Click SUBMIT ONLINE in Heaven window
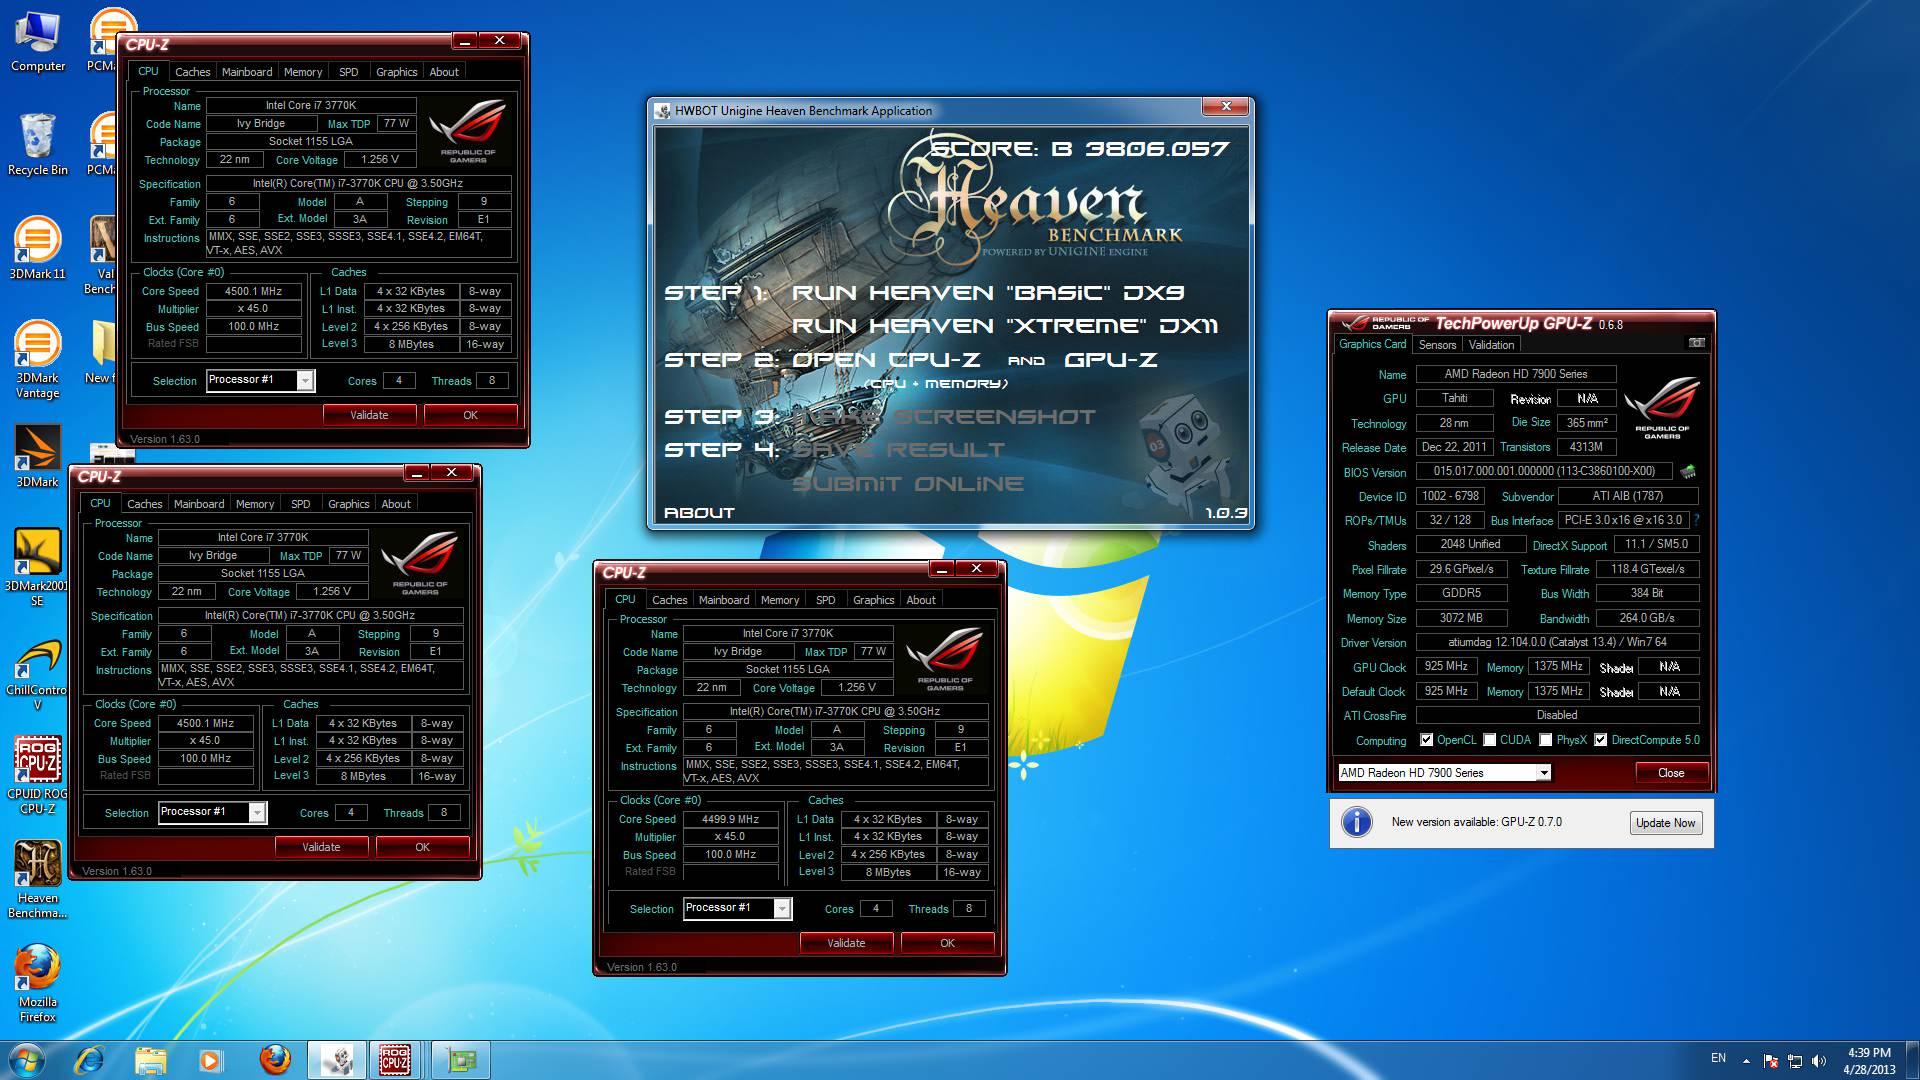Viewport: 1920px width, 1080px height. [x=908, y=484]
